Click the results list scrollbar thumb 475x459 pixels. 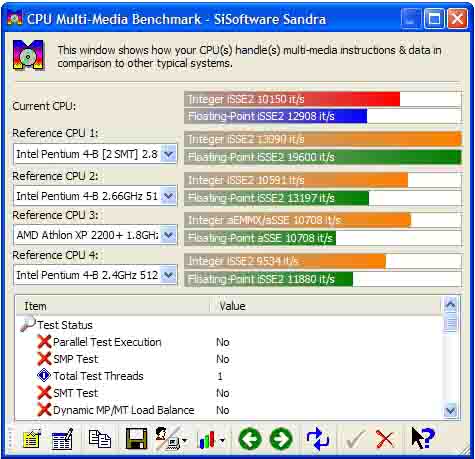tap(451, 322)
